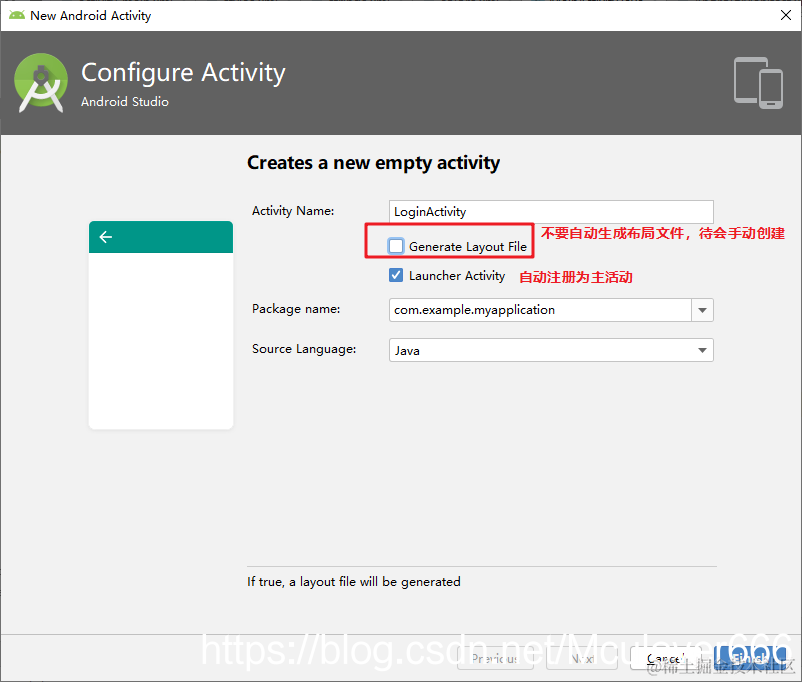Click the Android Studio logo icon
802x682 pixels.
tap(41, 82)
